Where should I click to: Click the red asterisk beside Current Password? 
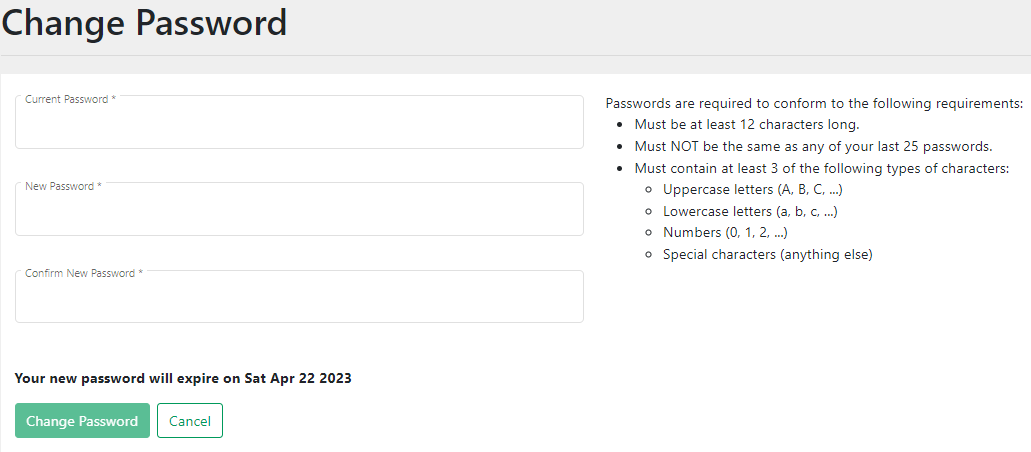coord(114,100)
